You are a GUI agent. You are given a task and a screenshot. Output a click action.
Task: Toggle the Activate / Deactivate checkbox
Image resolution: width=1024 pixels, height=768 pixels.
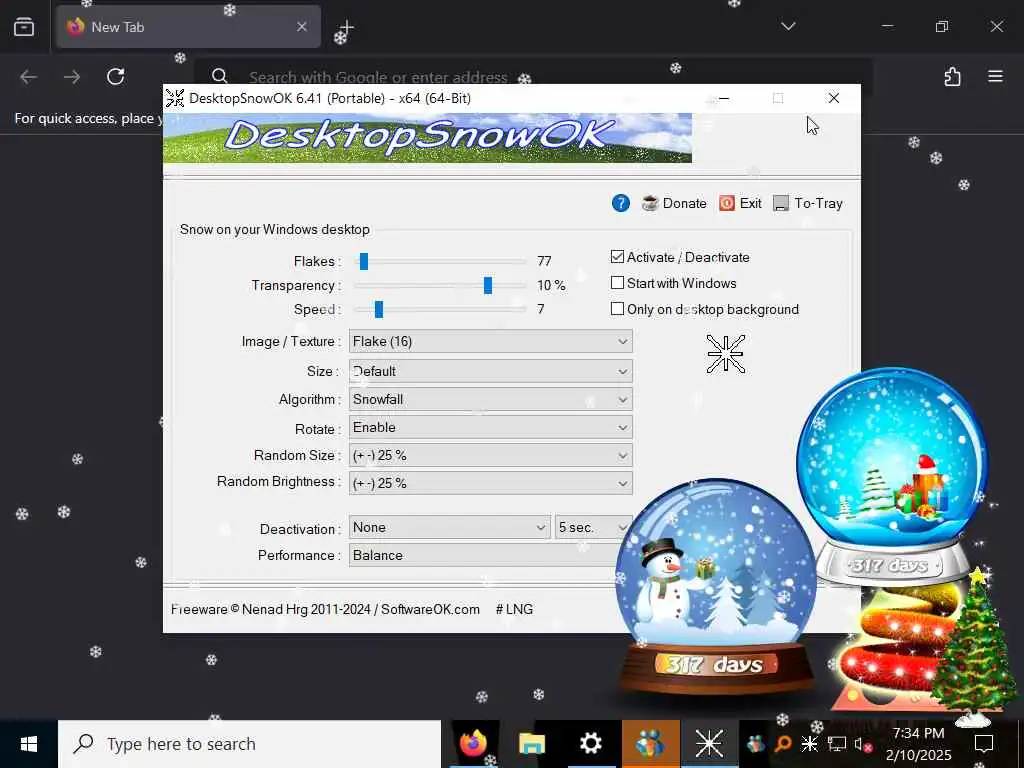pyautogui.click(x=617, y=257)
